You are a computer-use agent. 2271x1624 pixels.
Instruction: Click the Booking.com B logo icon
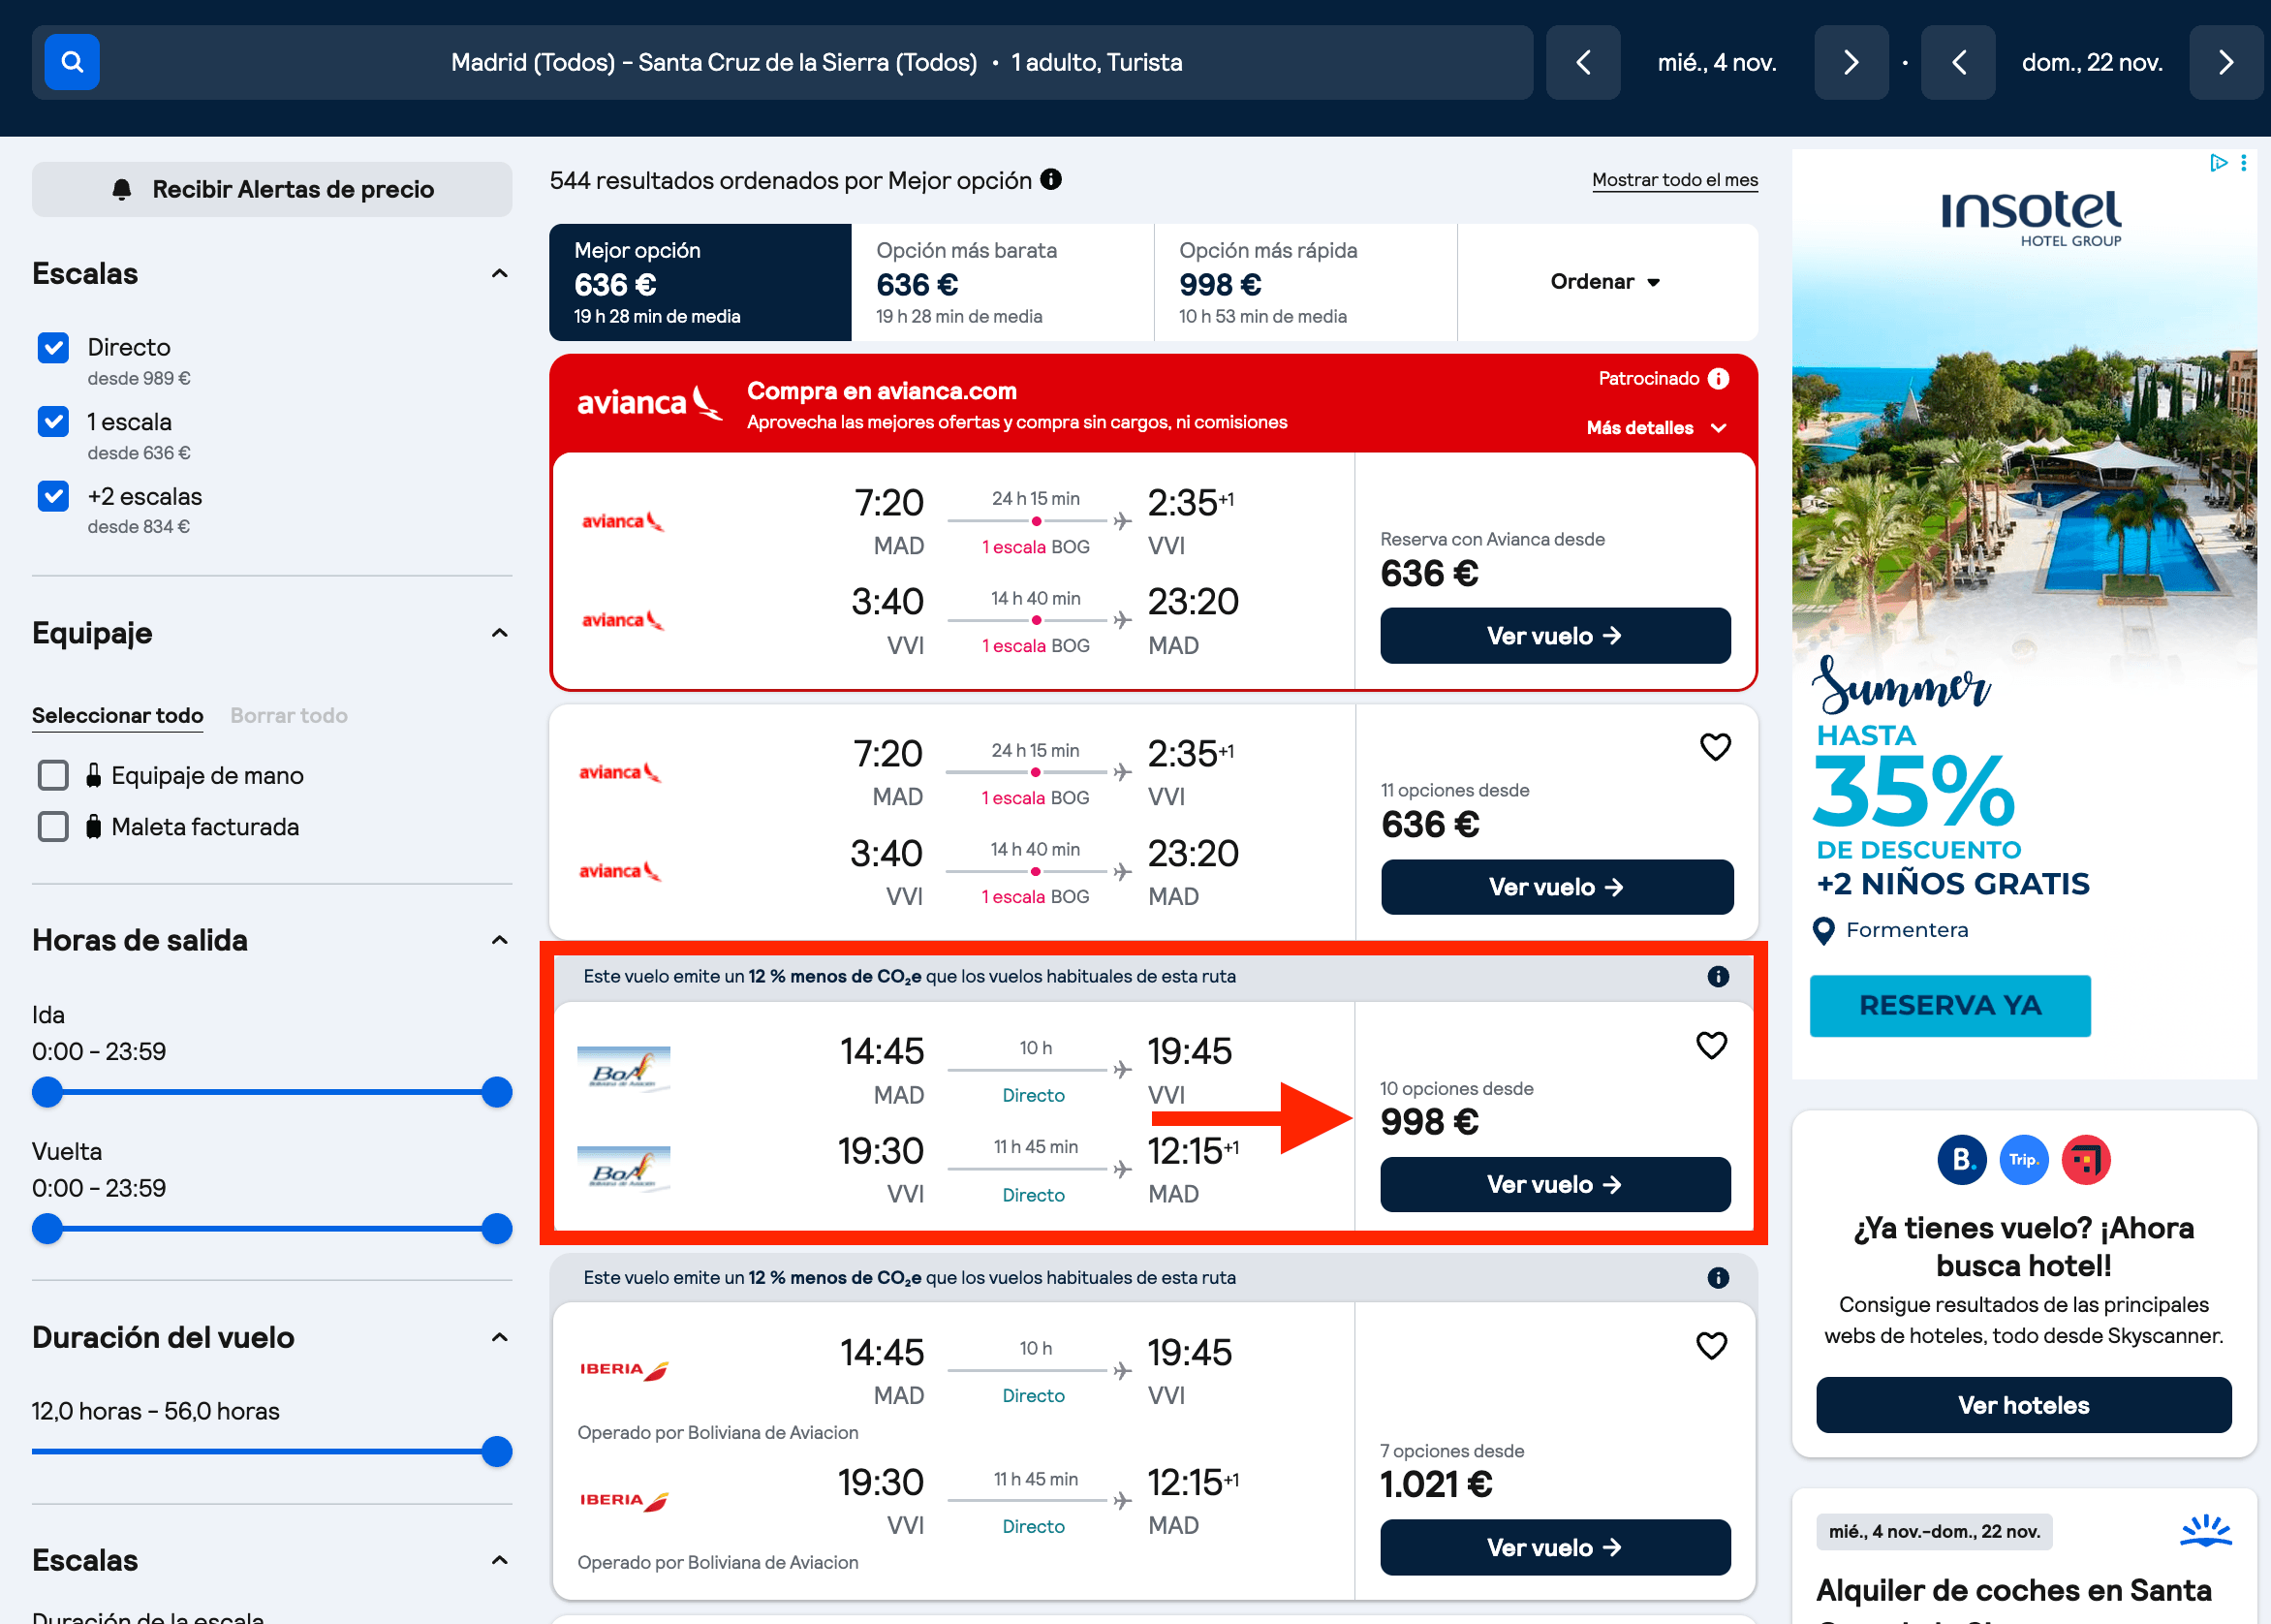point(1962,1160)
